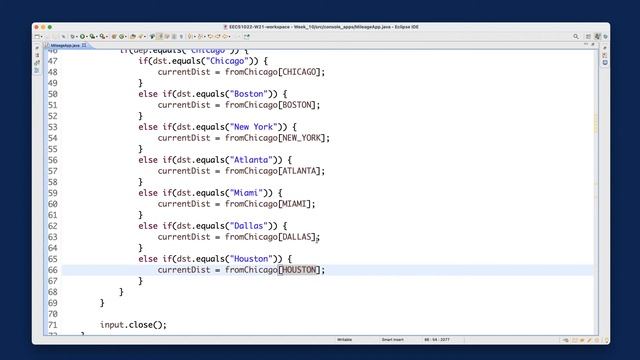Viewport: 640px width, 360px height.
Task: Open the Quick Access search magnifier
Action: (576, 36)
